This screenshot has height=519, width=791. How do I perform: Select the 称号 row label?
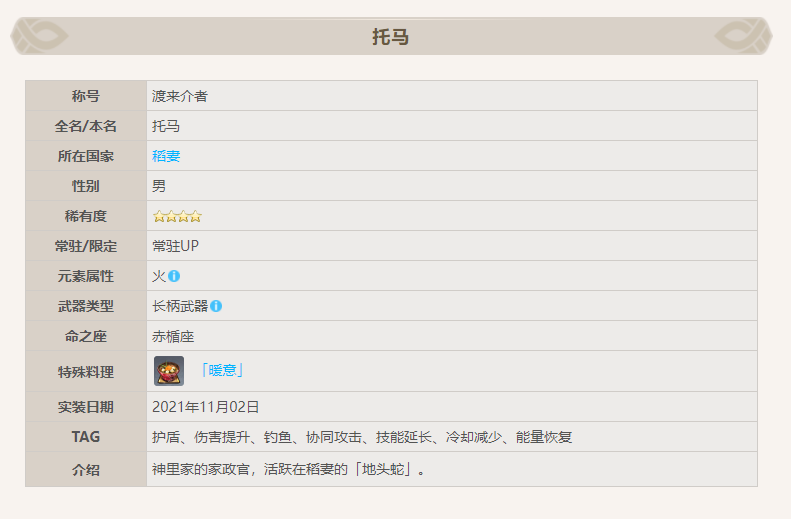86,96
